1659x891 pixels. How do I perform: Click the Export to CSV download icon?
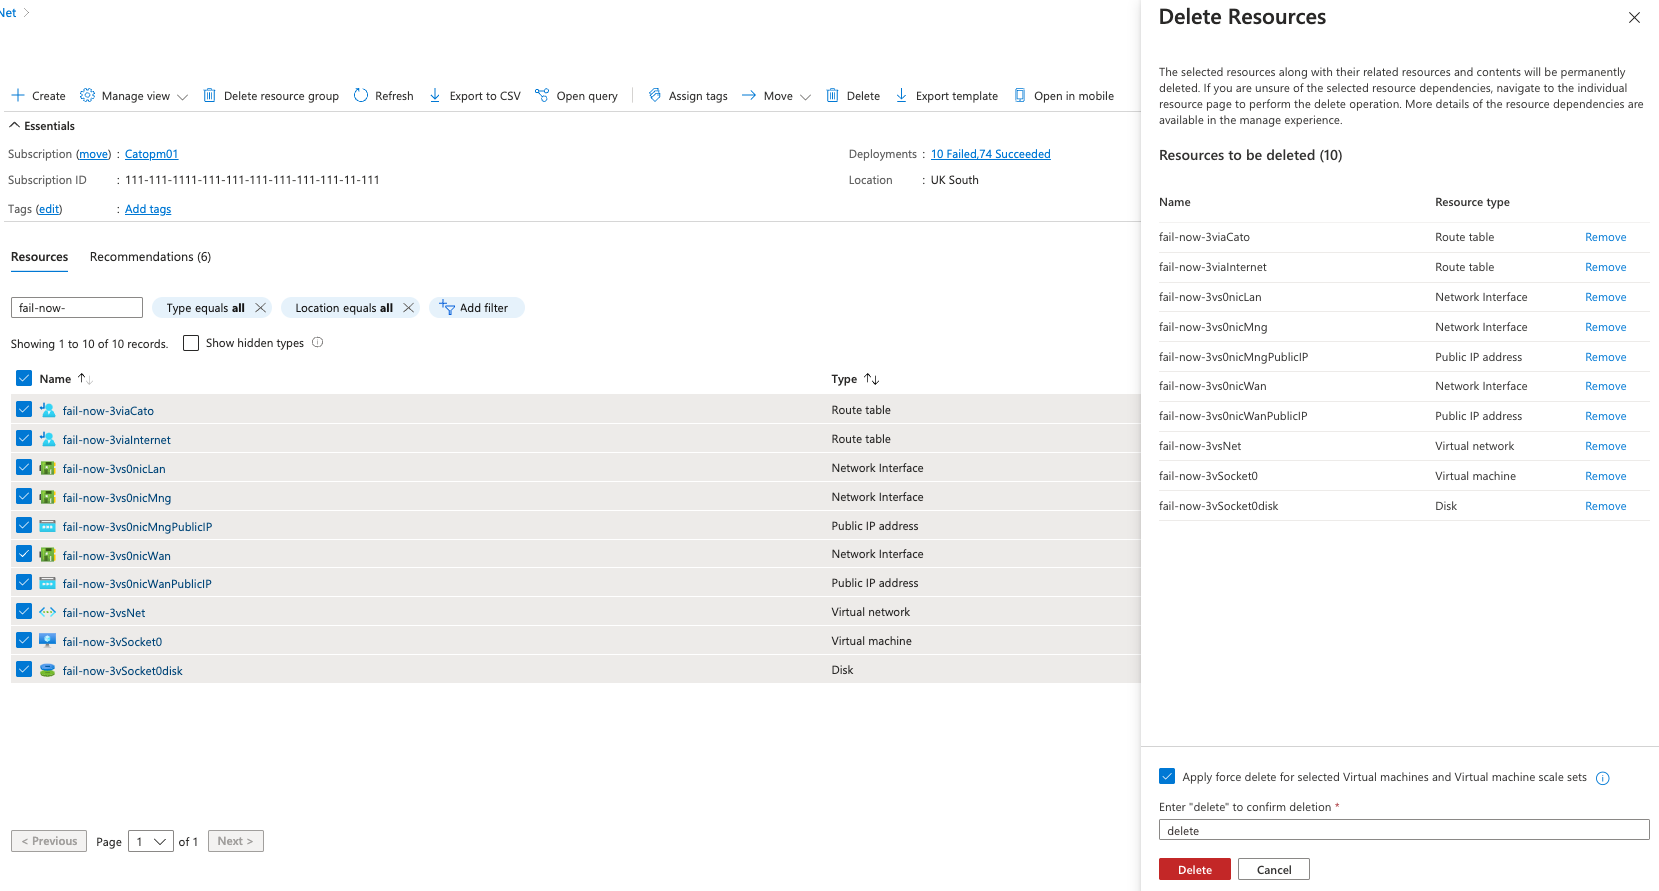pos(435,96)
